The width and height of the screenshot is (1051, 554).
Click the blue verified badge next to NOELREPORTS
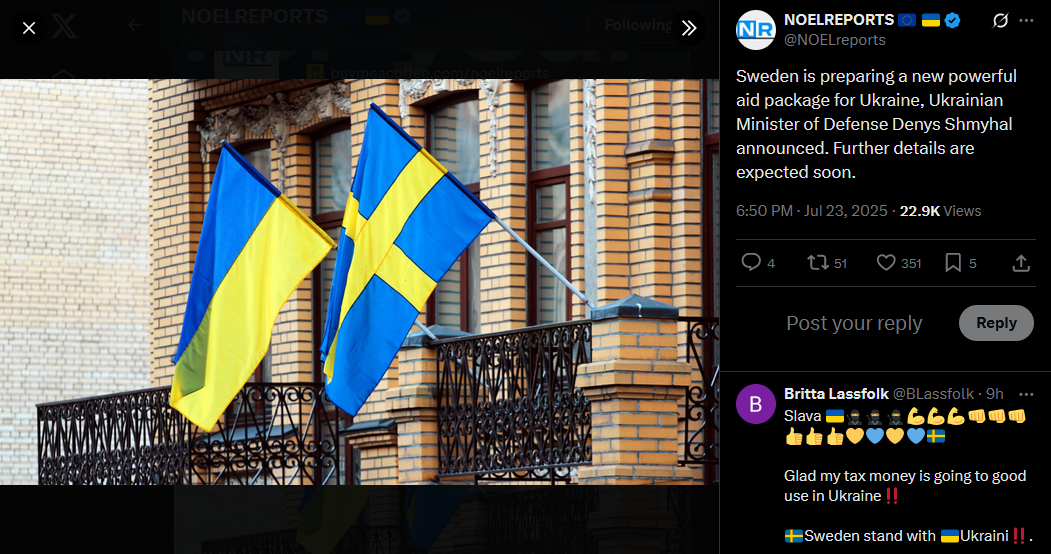[952, 21]
